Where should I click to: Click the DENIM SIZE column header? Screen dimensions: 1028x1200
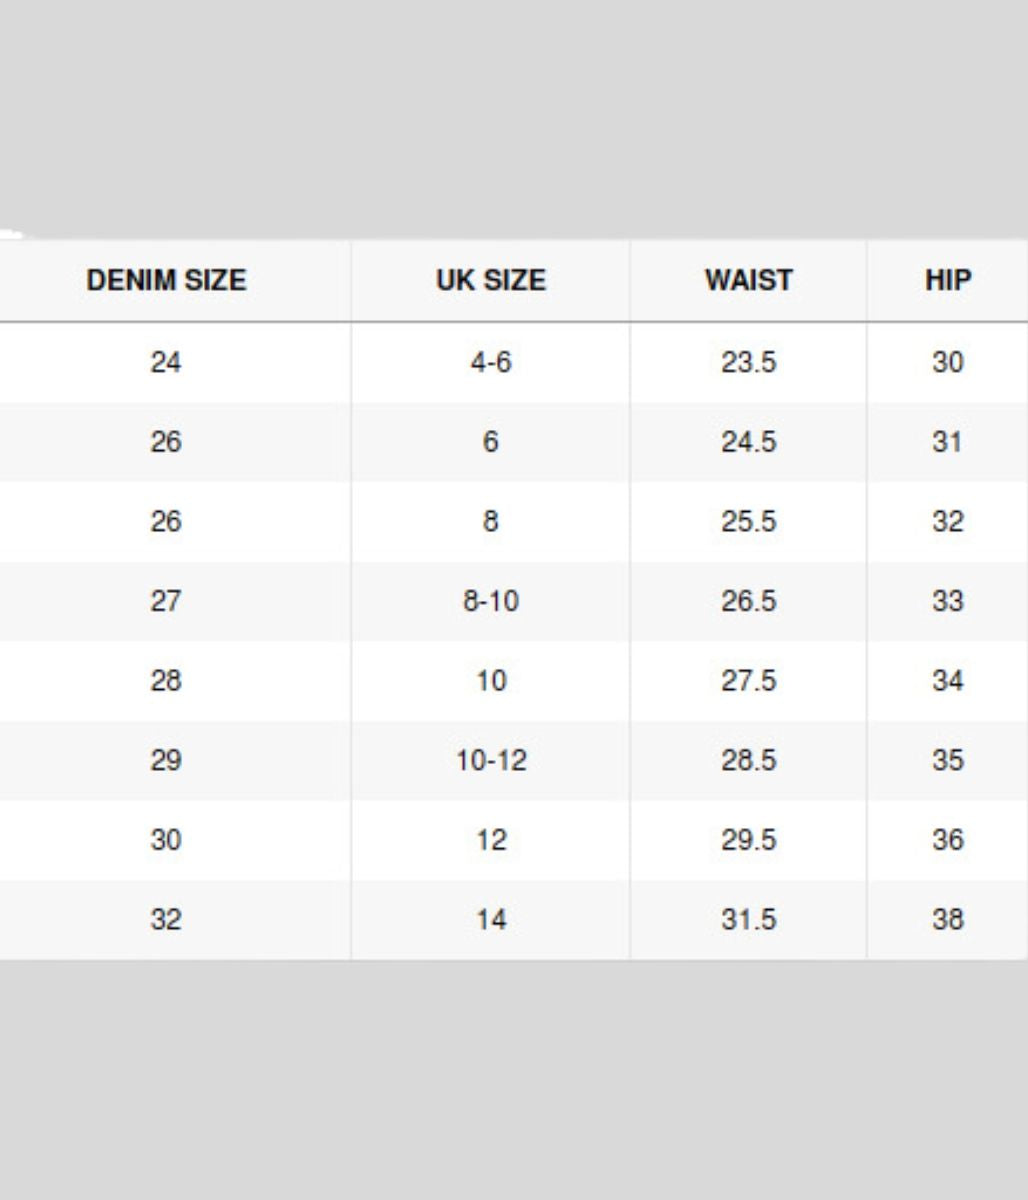[x=166, y=280]
